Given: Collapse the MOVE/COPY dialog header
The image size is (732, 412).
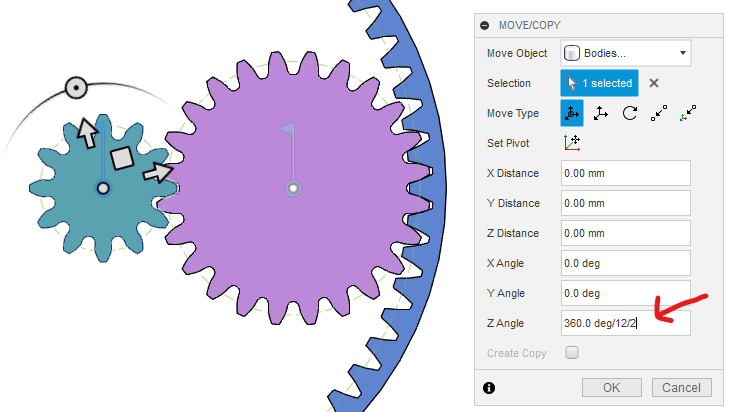Looking at the screenshot, I should (x=486, y=25).
